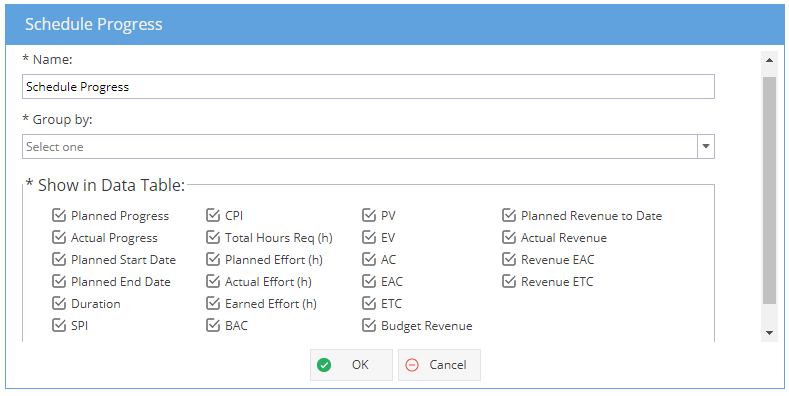Toggle the Actual Revenue checkbox
789x396 pixels.
point(509,237)
